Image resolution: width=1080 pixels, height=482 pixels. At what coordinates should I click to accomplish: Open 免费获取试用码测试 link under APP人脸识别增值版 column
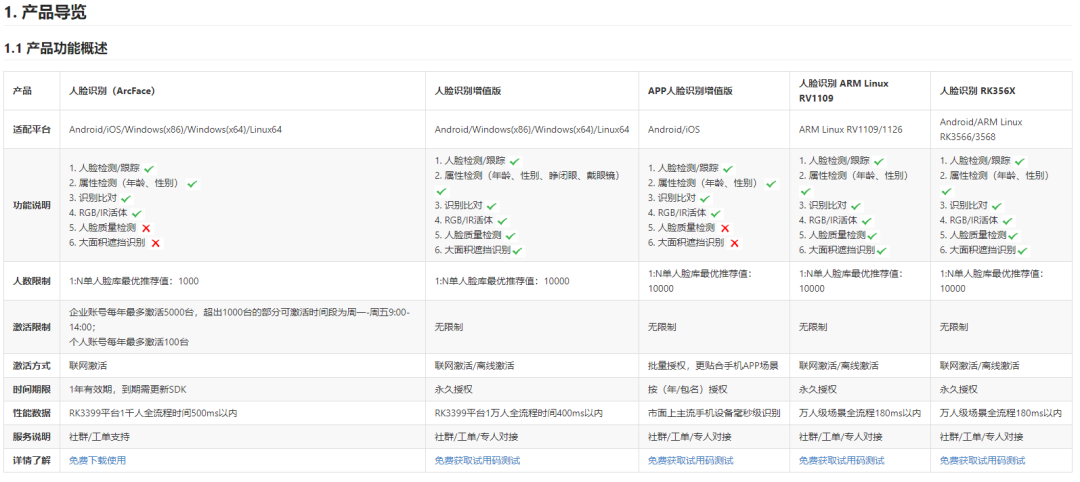(x=691, y=460)
